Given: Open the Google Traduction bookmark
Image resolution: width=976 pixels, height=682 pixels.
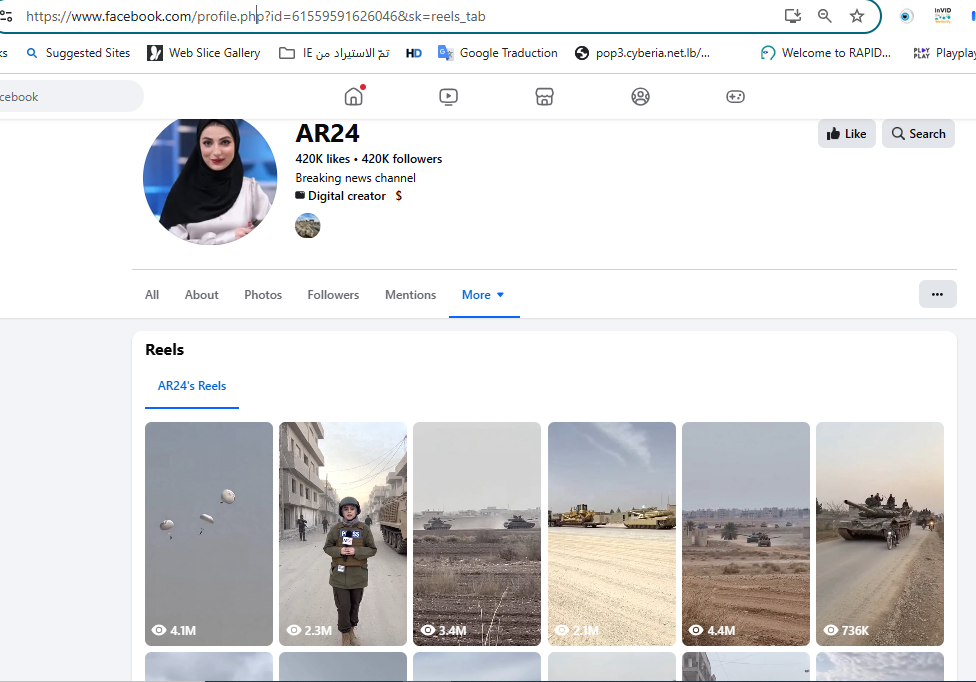Looking at the screenshot, I should pyautogui.click(x=497, y=52).
